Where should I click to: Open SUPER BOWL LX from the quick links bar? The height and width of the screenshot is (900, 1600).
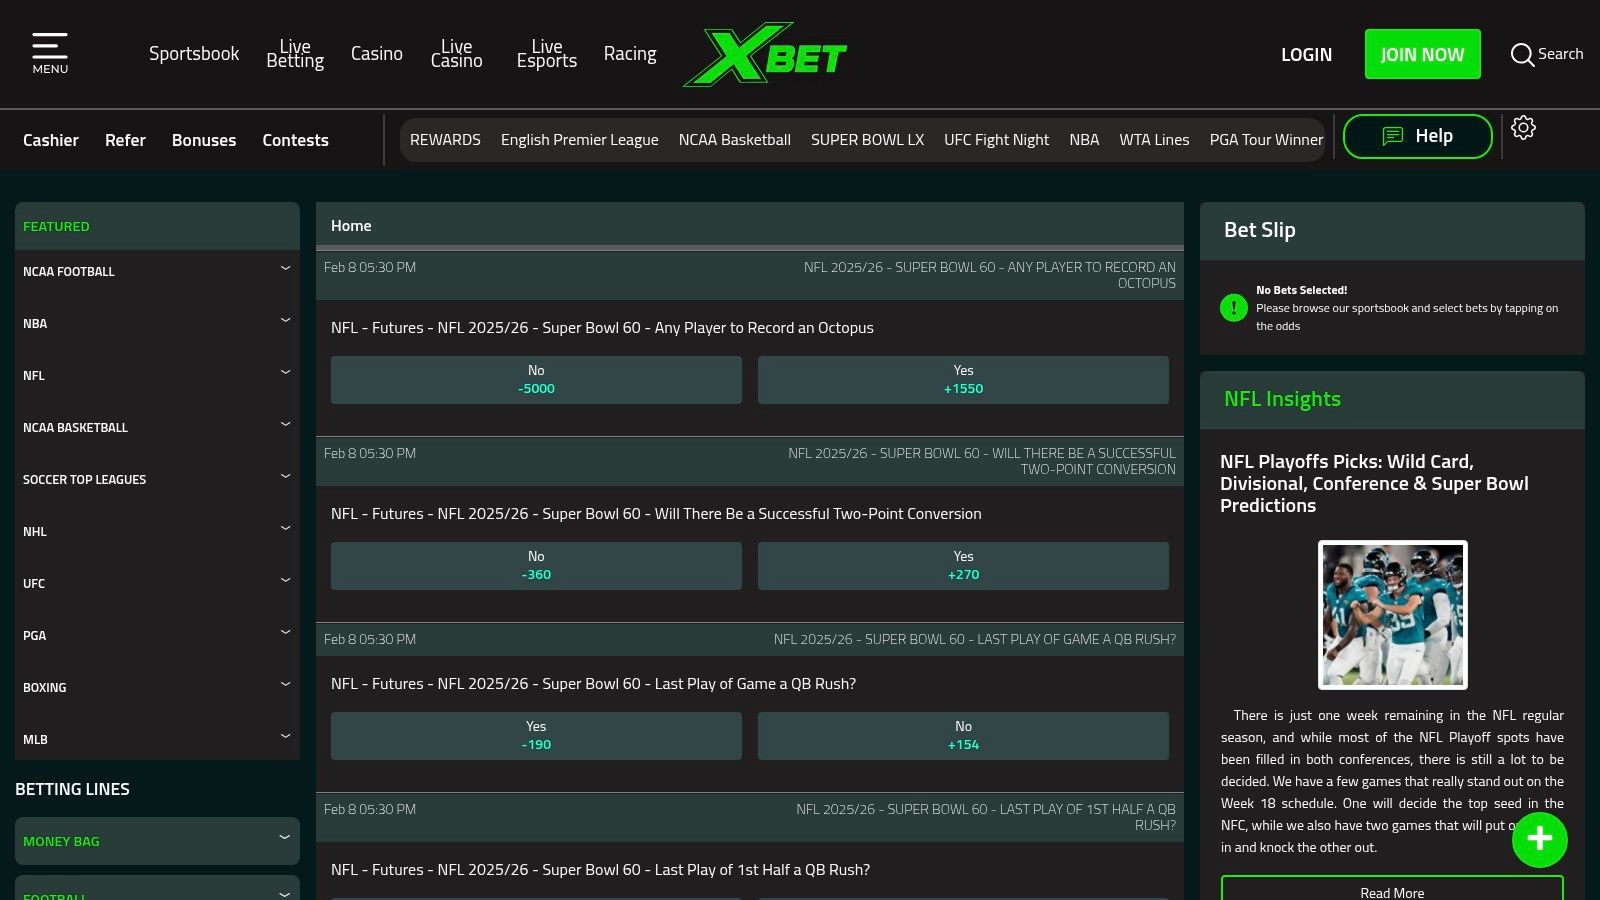click(867, 139)
